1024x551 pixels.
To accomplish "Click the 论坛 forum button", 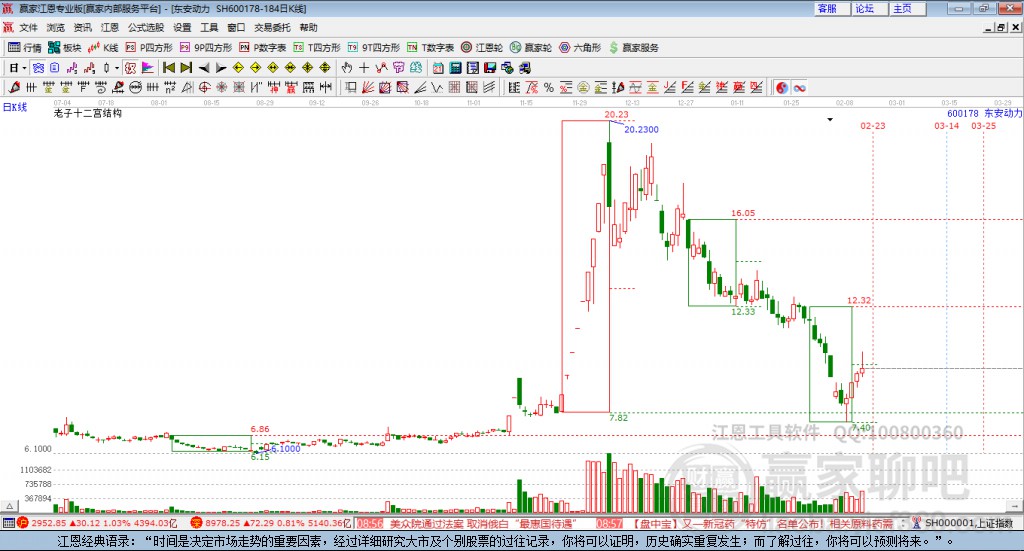I will click(x=870, y=8).
